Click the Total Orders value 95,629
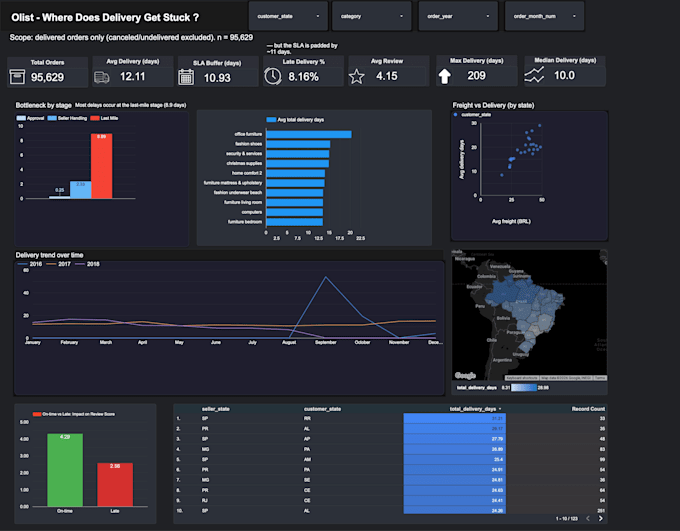Viewport: 680px width, 531px height. coord(47,77)
